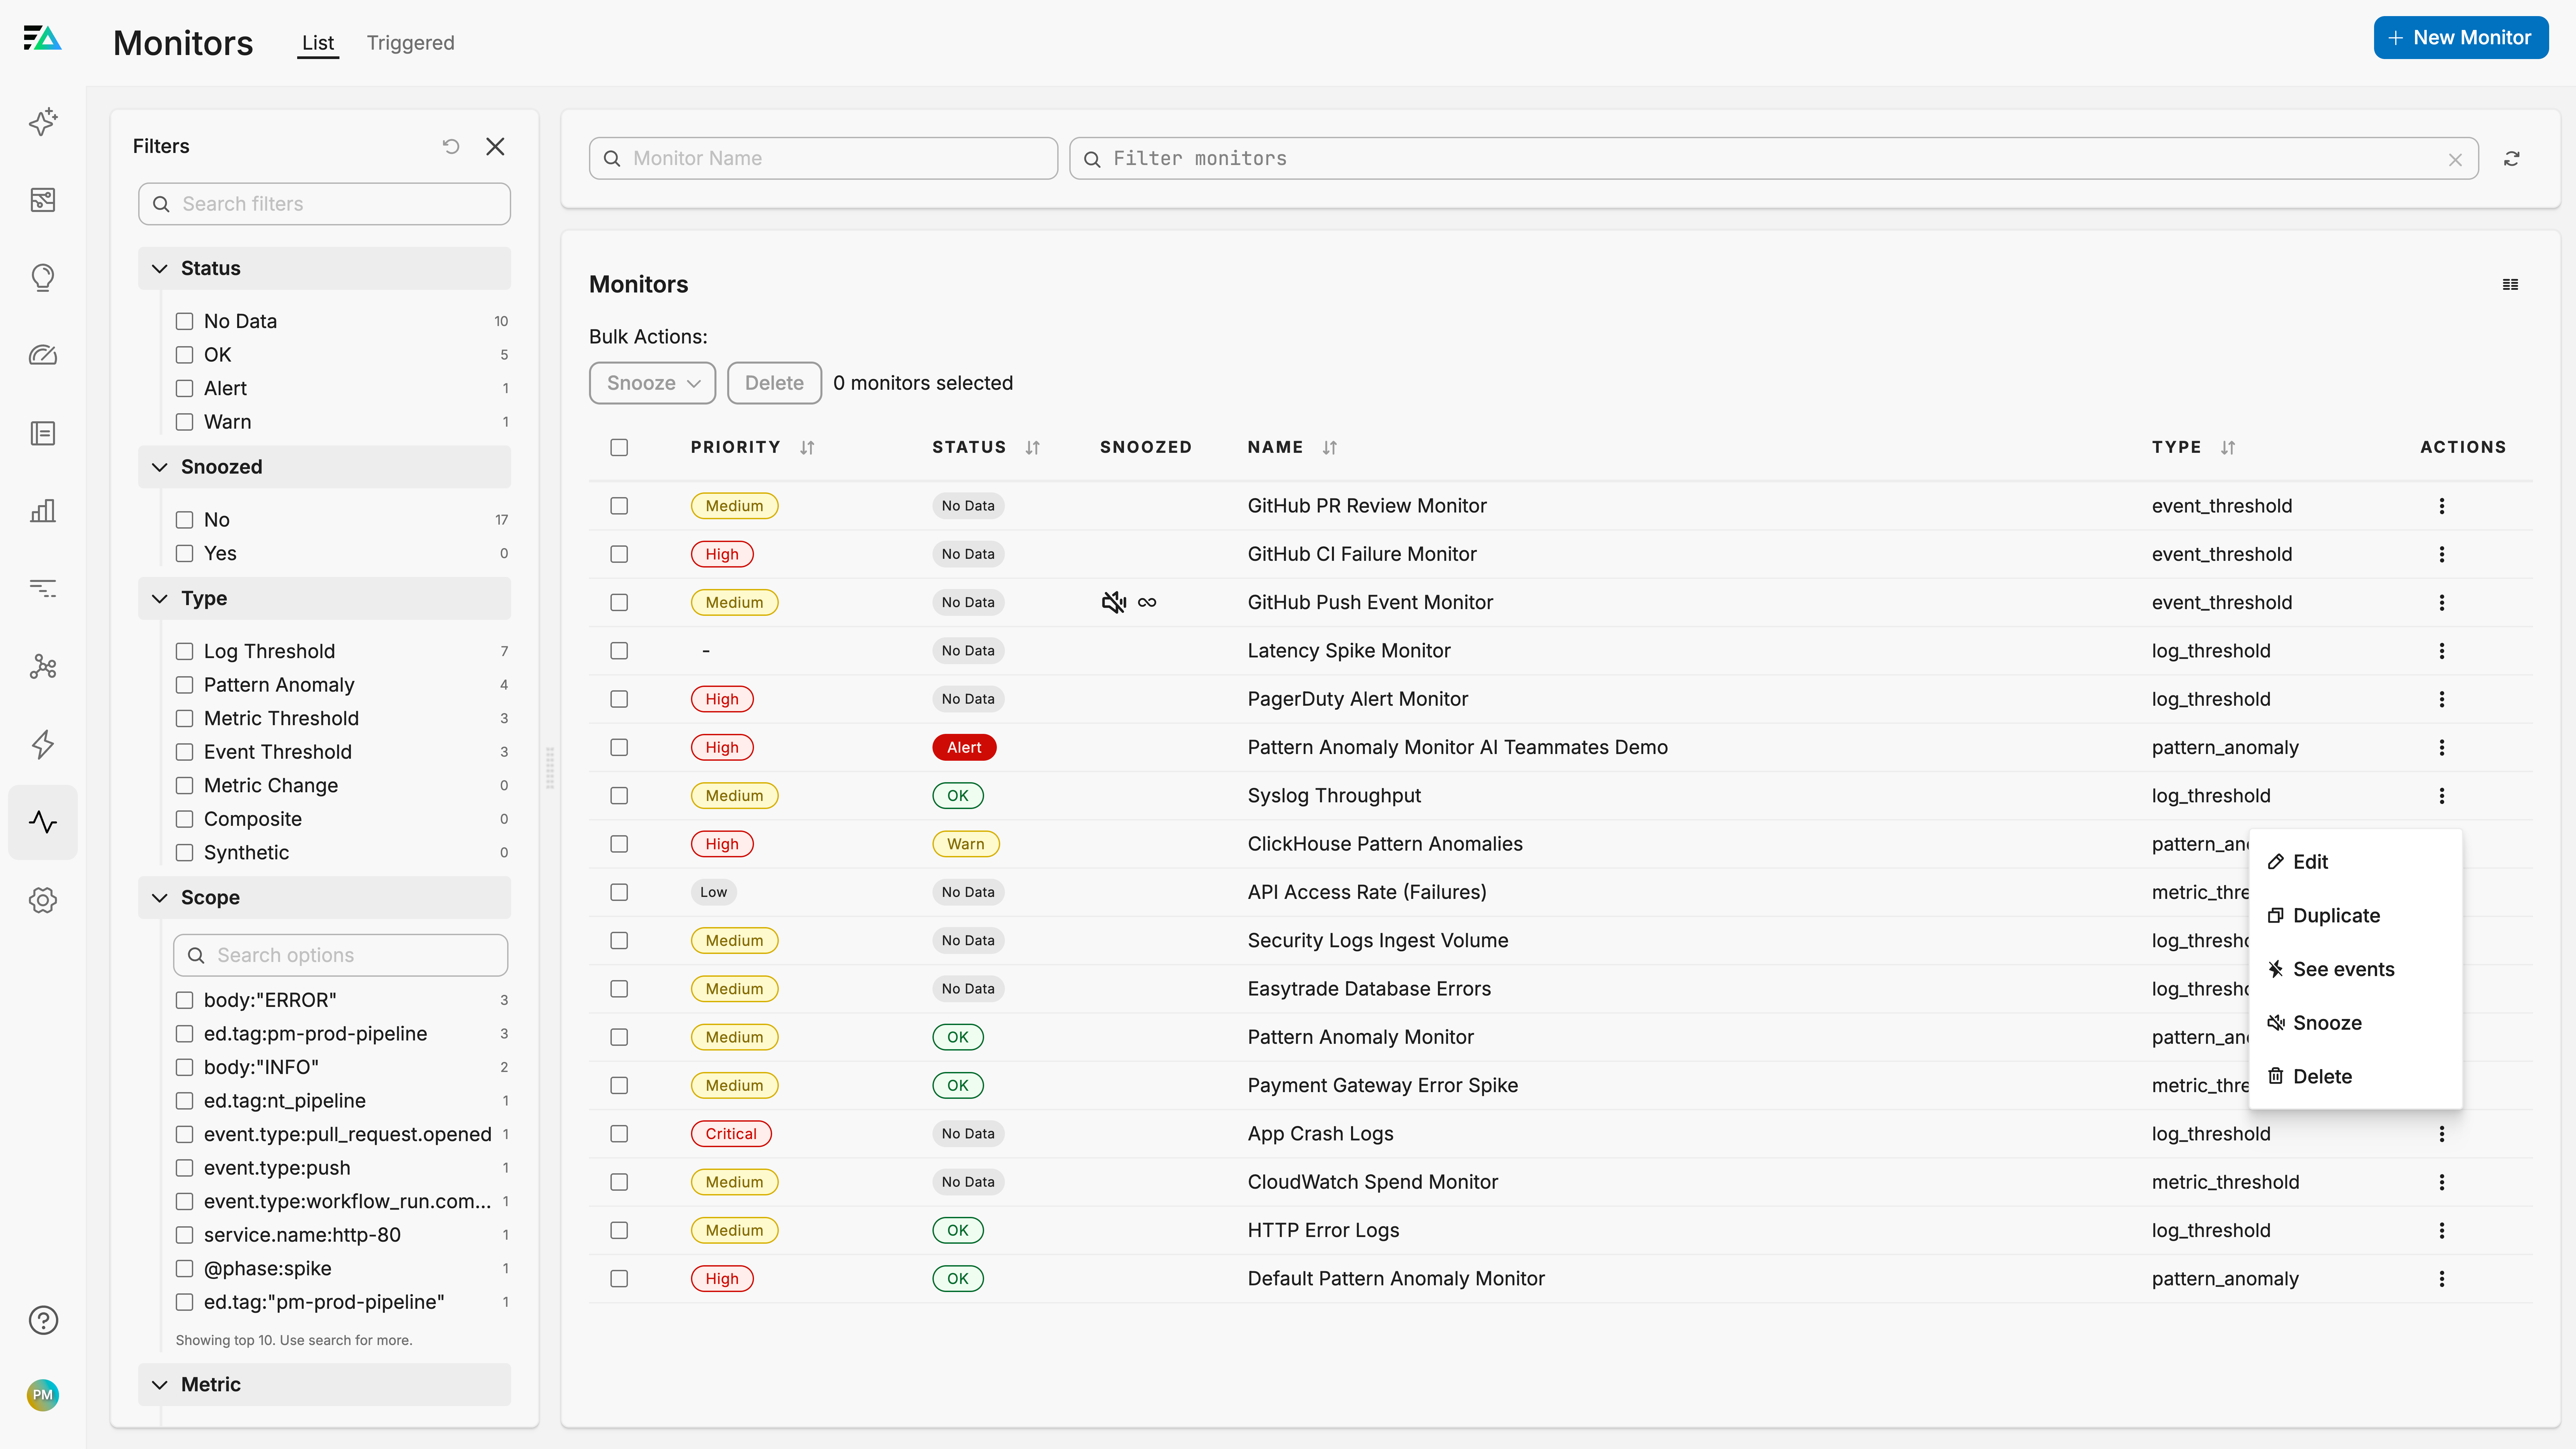Open the lightning bolt sidebar icon
The width and height of the screenshot is (2576, 1449).
[x=43, y=744]
